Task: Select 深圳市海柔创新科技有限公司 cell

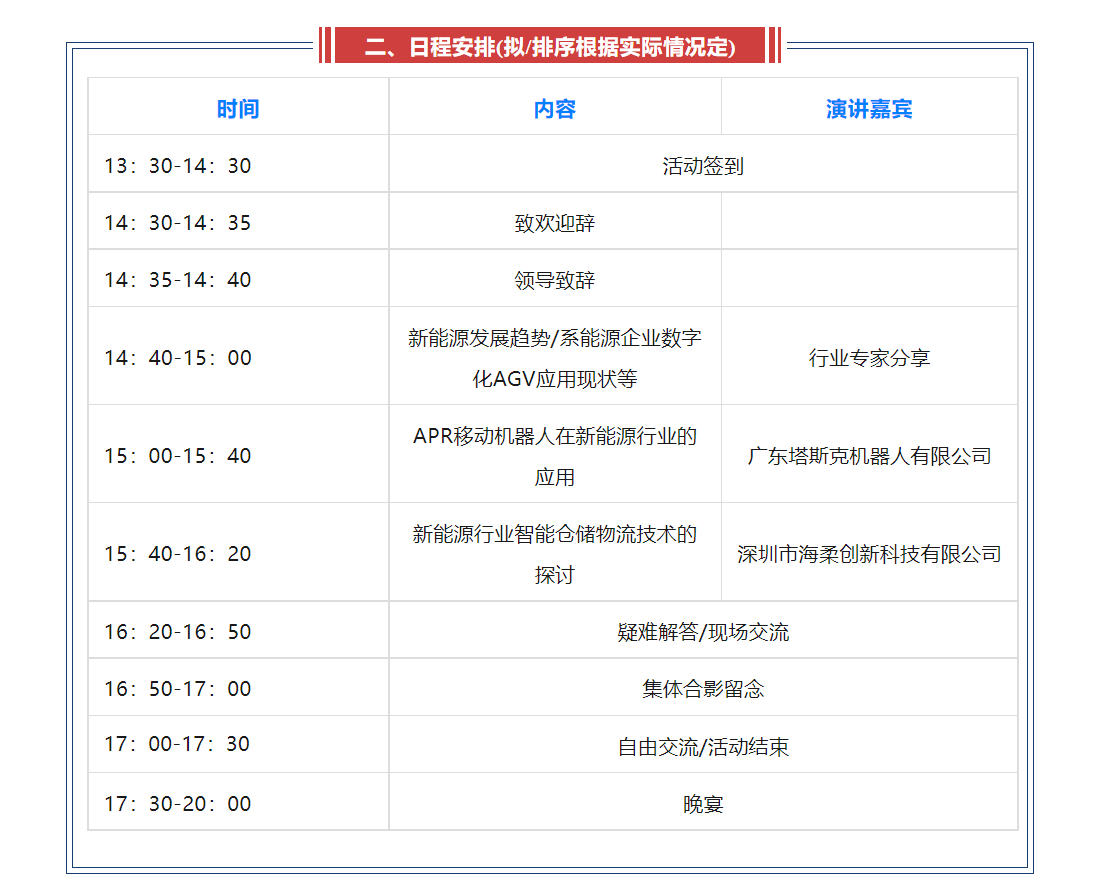Action: 869,554
